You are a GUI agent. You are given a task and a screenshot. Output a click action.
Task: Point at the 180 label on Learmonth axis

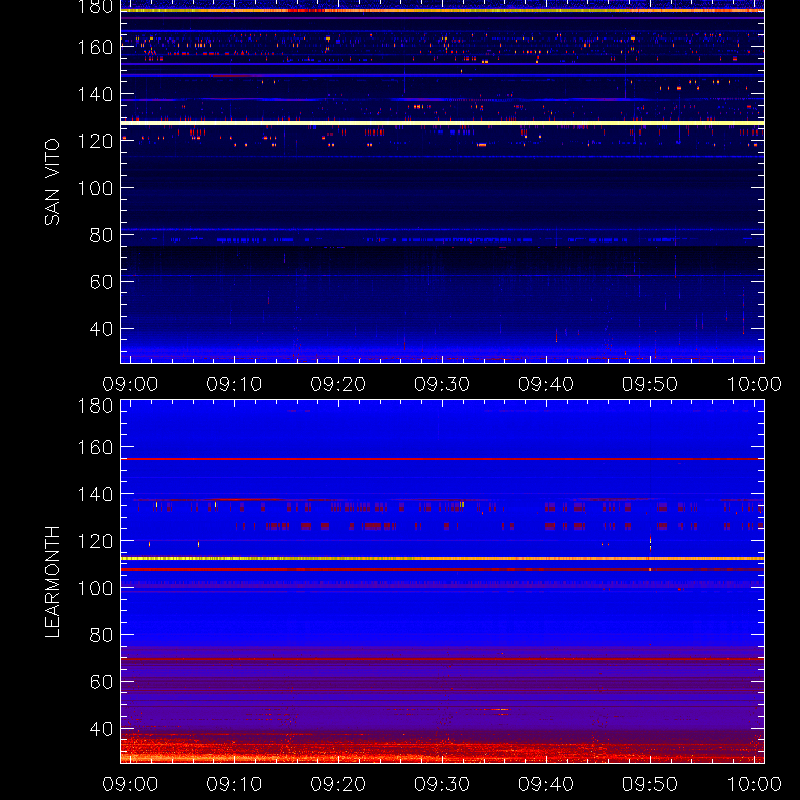coord(95,406)
